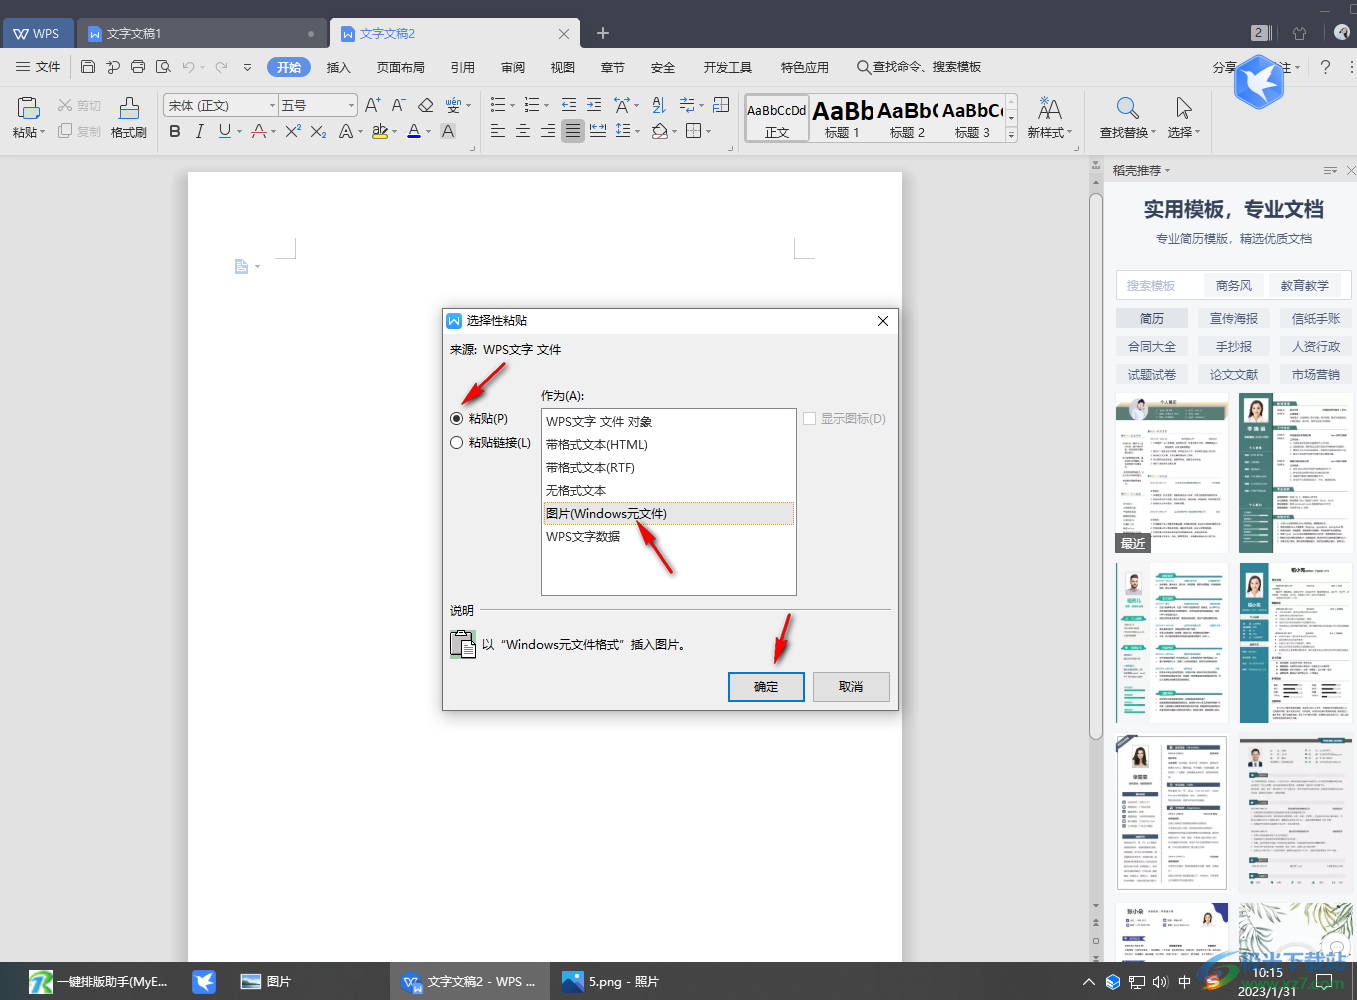This screenshot has width=1357, height=1000.
Task: Select 无格式文本 in the paste list
Action: point(668,491)
